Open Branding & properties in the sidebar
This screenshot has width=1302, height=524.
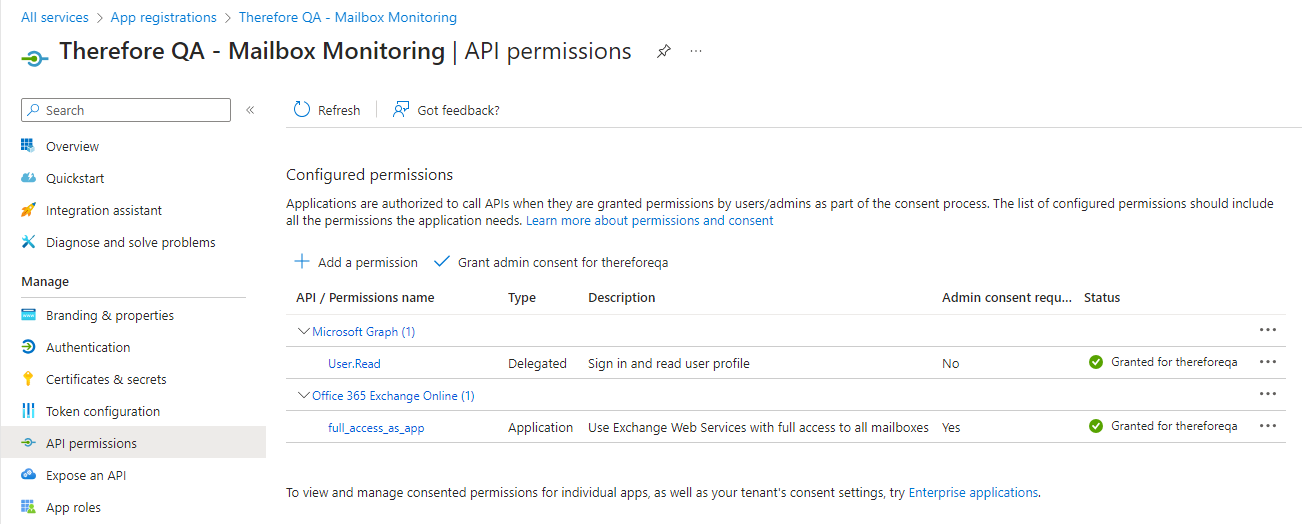click(x=110, y=315)
